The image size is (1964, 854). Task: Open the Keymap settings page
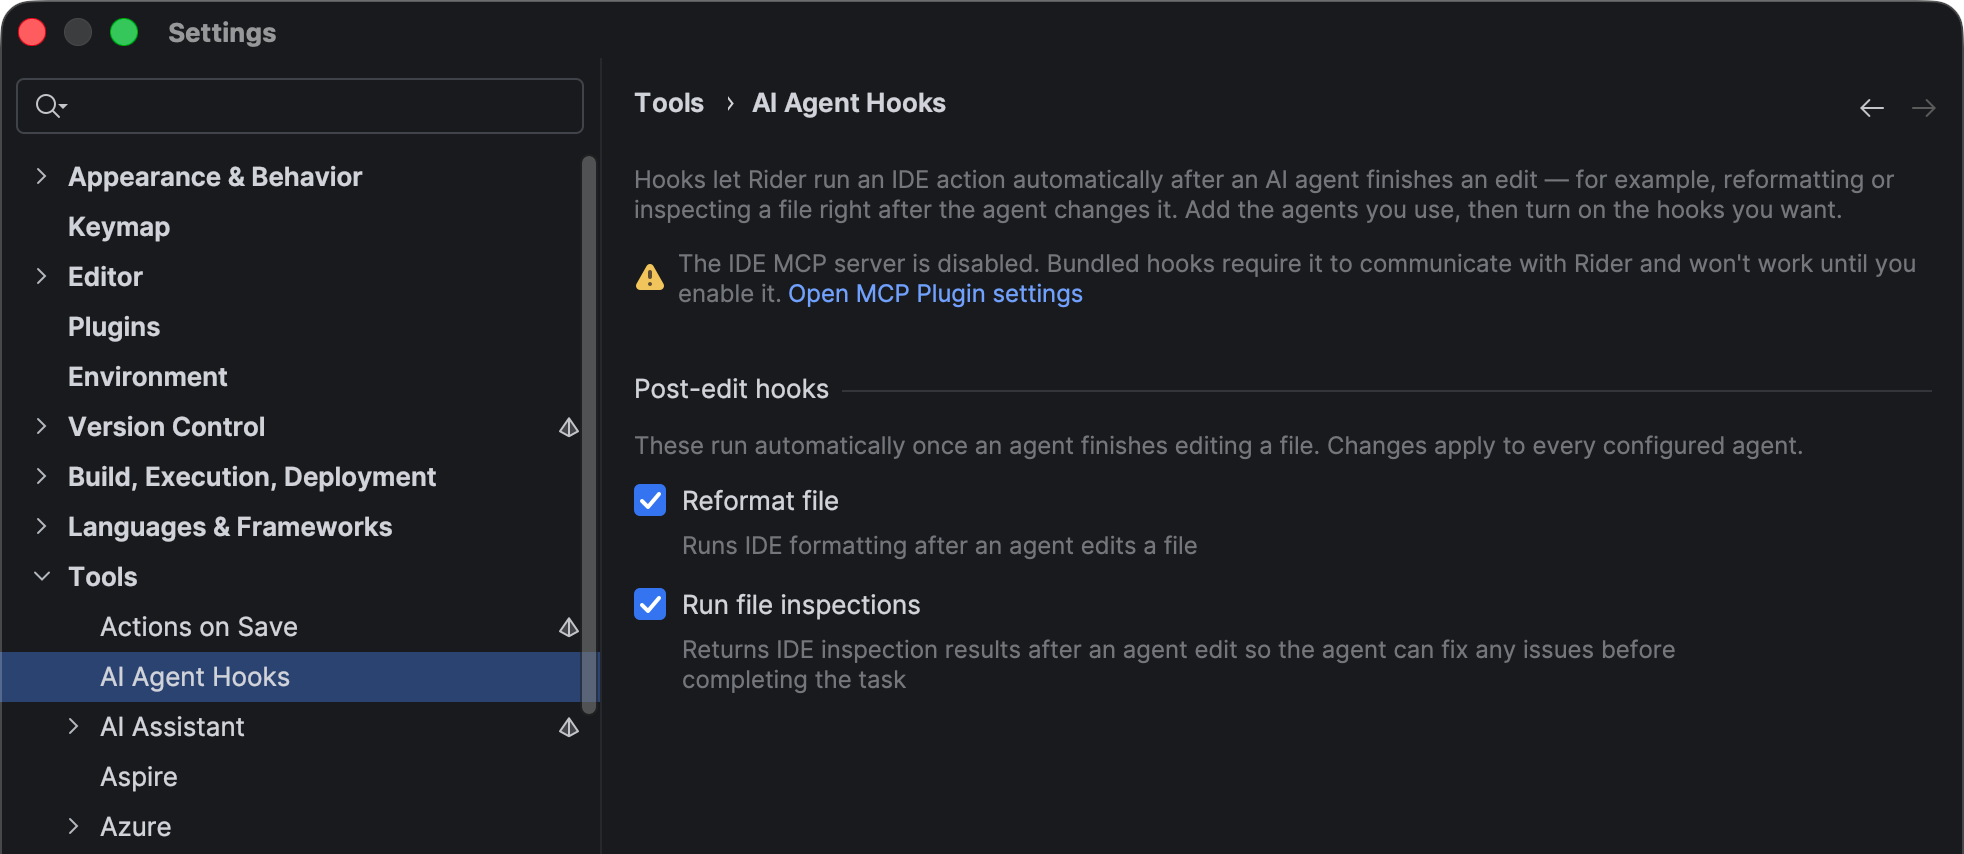pos(119,227)
